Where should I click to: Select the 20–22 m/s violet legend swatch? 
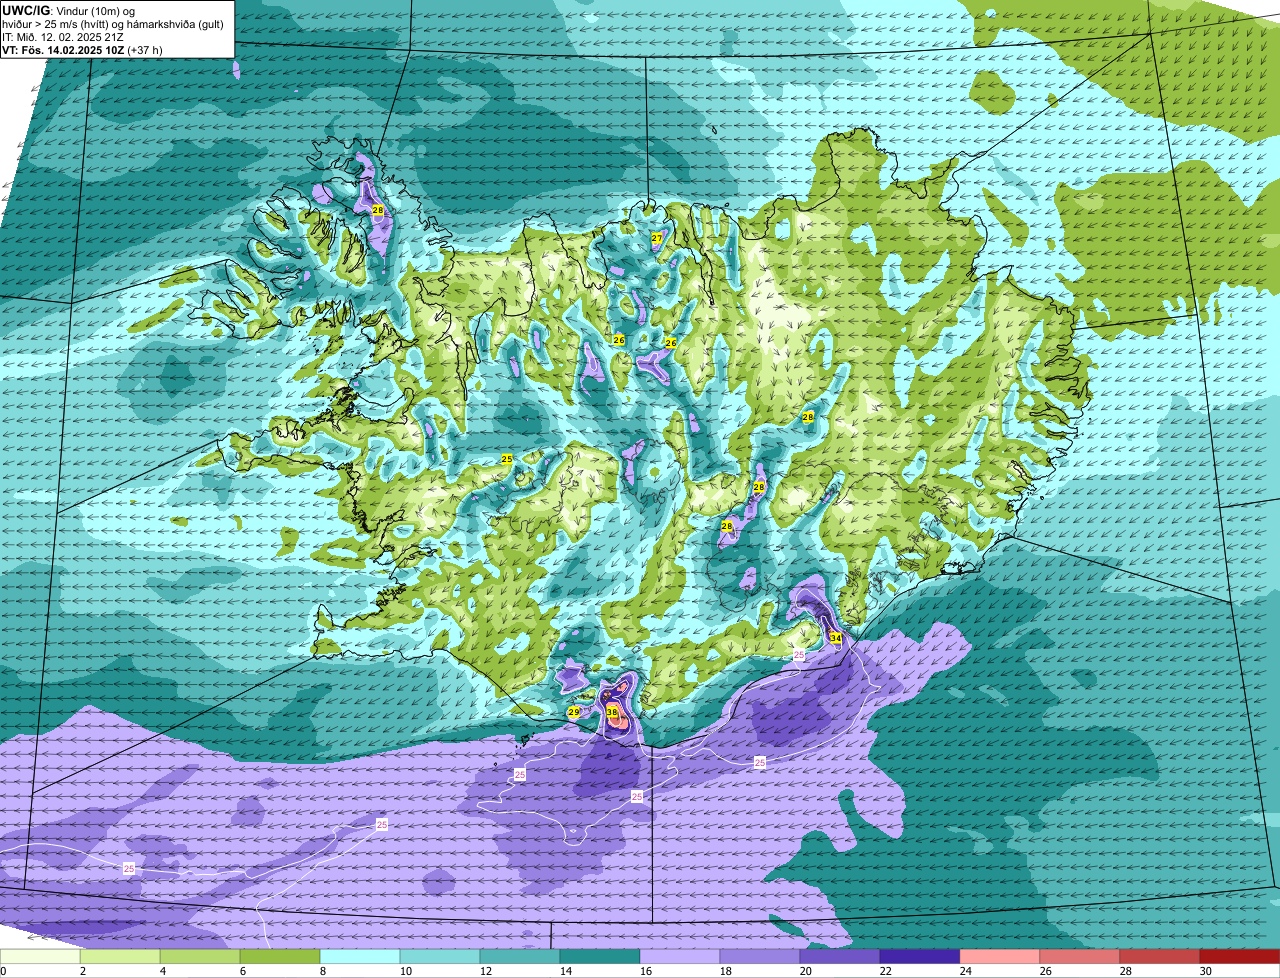click(840, 956)
